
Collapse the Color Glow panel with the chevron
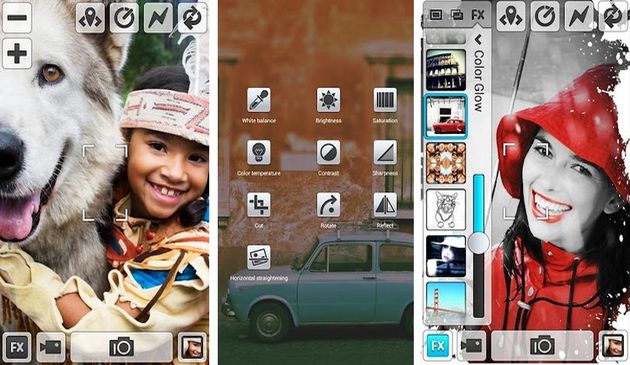(x=478, y=39)
